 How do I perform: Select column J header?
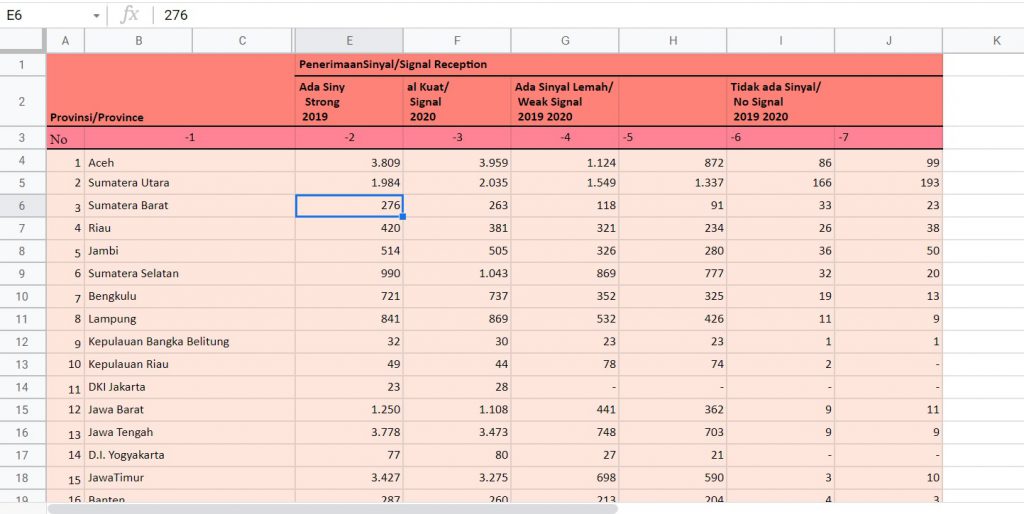coord(888,40)
